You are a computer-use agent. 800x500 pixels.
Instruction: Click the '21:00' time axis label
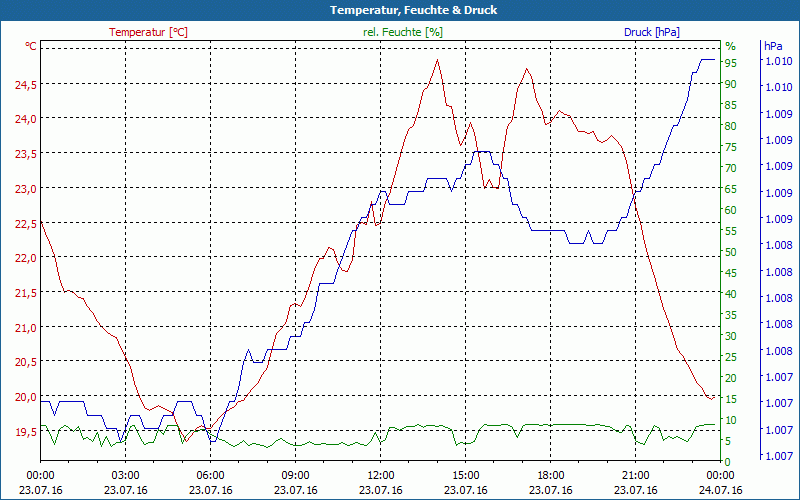(635, 476)
